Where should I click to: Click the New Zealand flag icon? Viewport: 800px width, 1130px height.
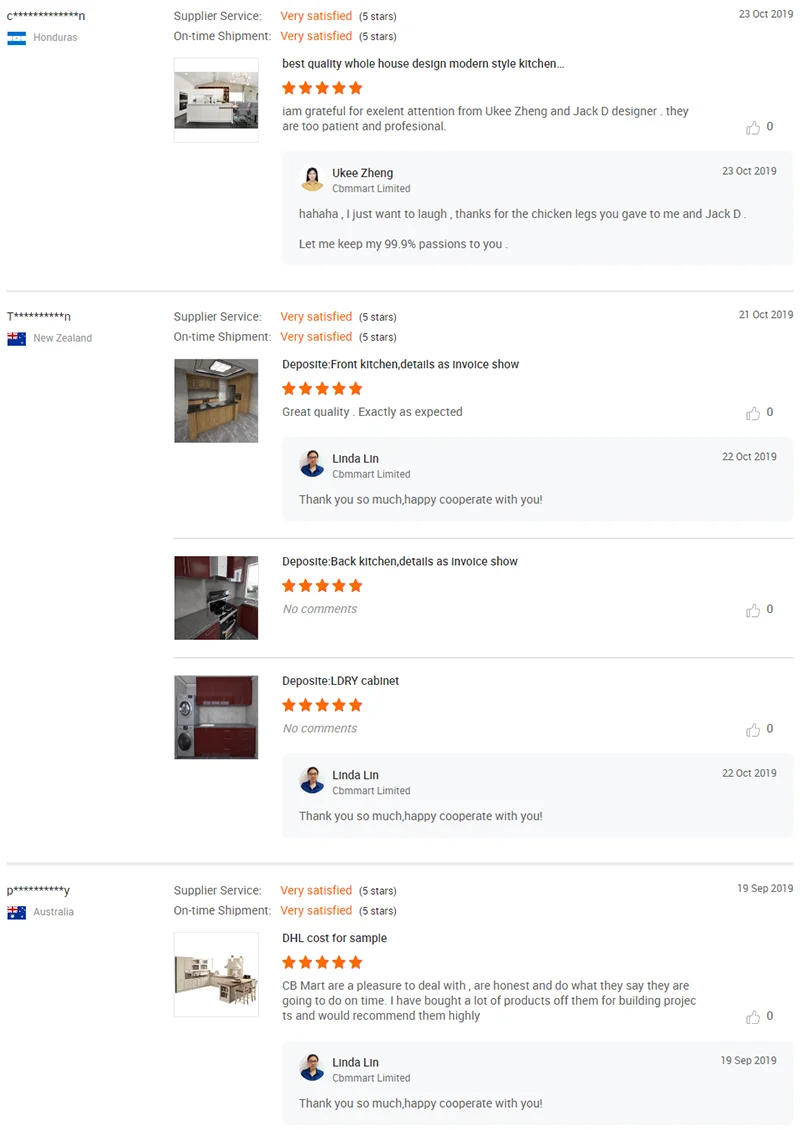(17, 339)
